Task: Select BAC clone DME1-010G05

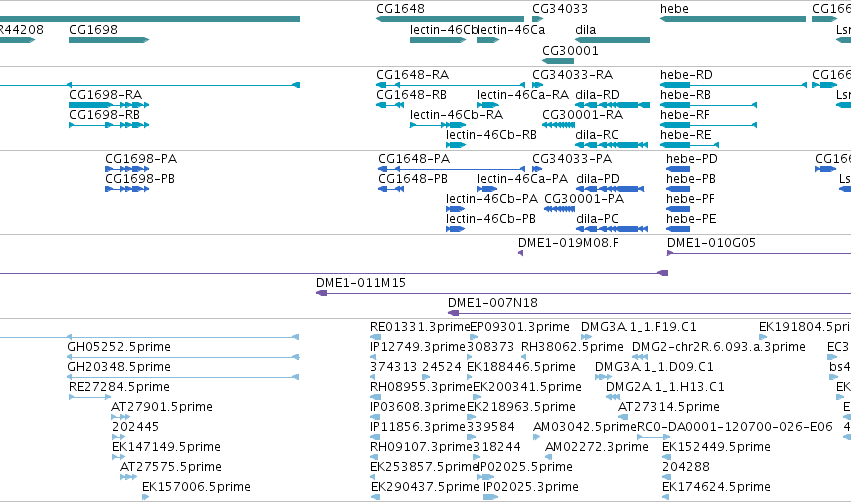Action: pyautogui.click(x=711, y=243)
